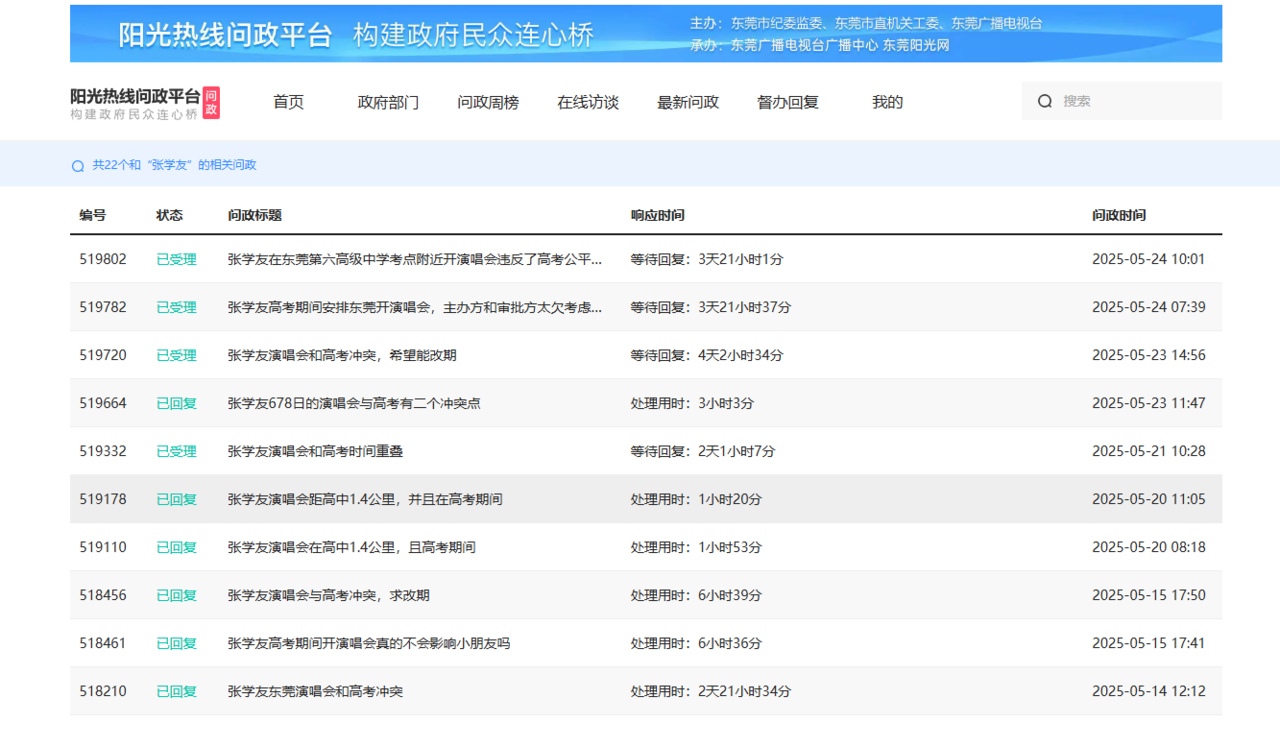Select inquiry number 519178
Viewport: 1280px width, 747px height.
(x=103, y=499)
